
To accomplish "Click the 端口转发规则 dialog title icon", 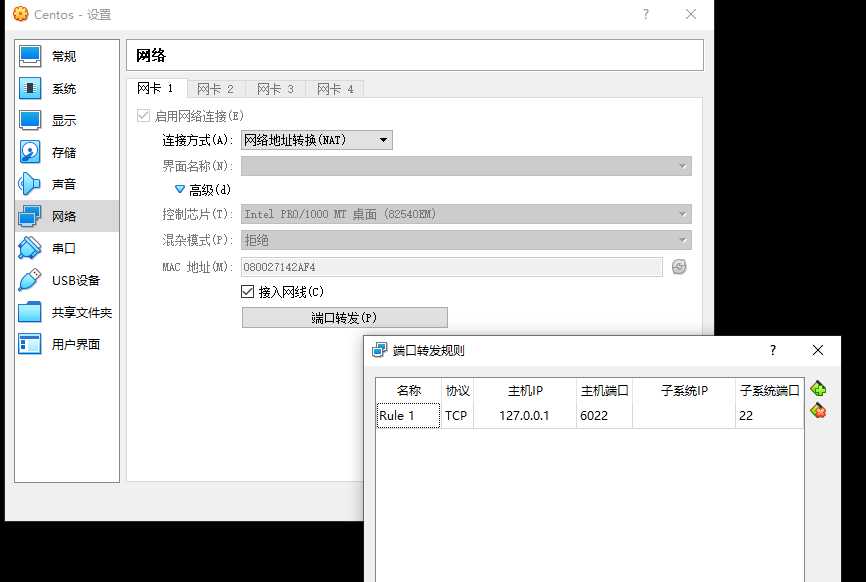I will tap(379, 350).
